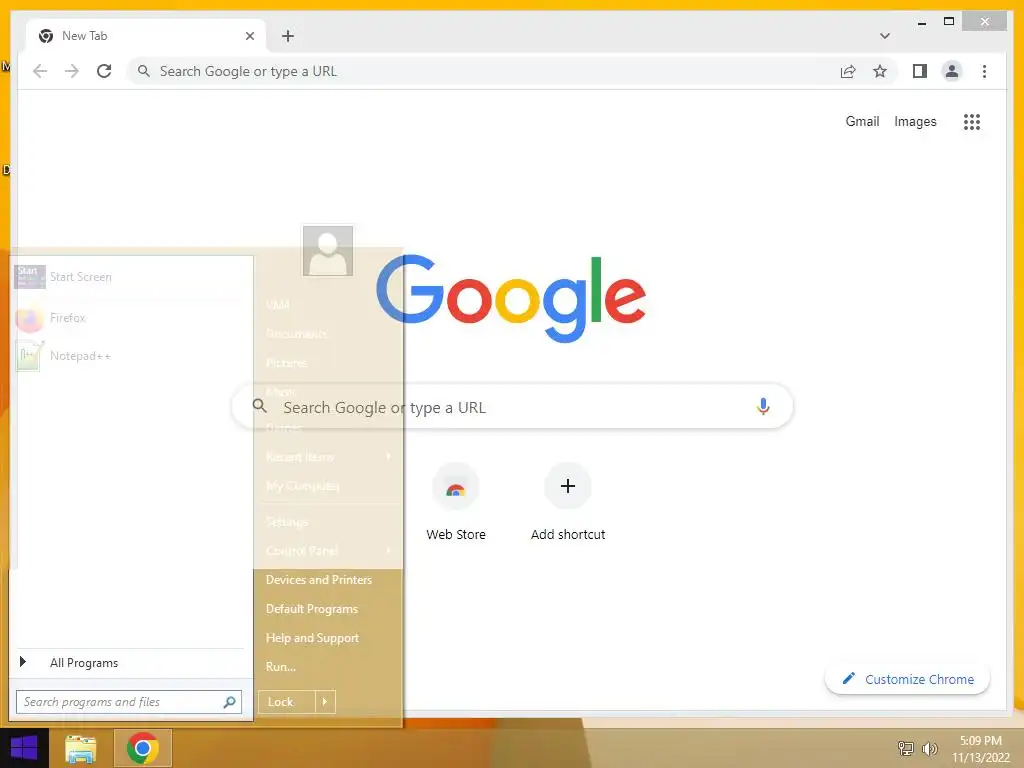1024x768 pixels.
Task: Click the Windows Start button
Action: coord(24,748)
